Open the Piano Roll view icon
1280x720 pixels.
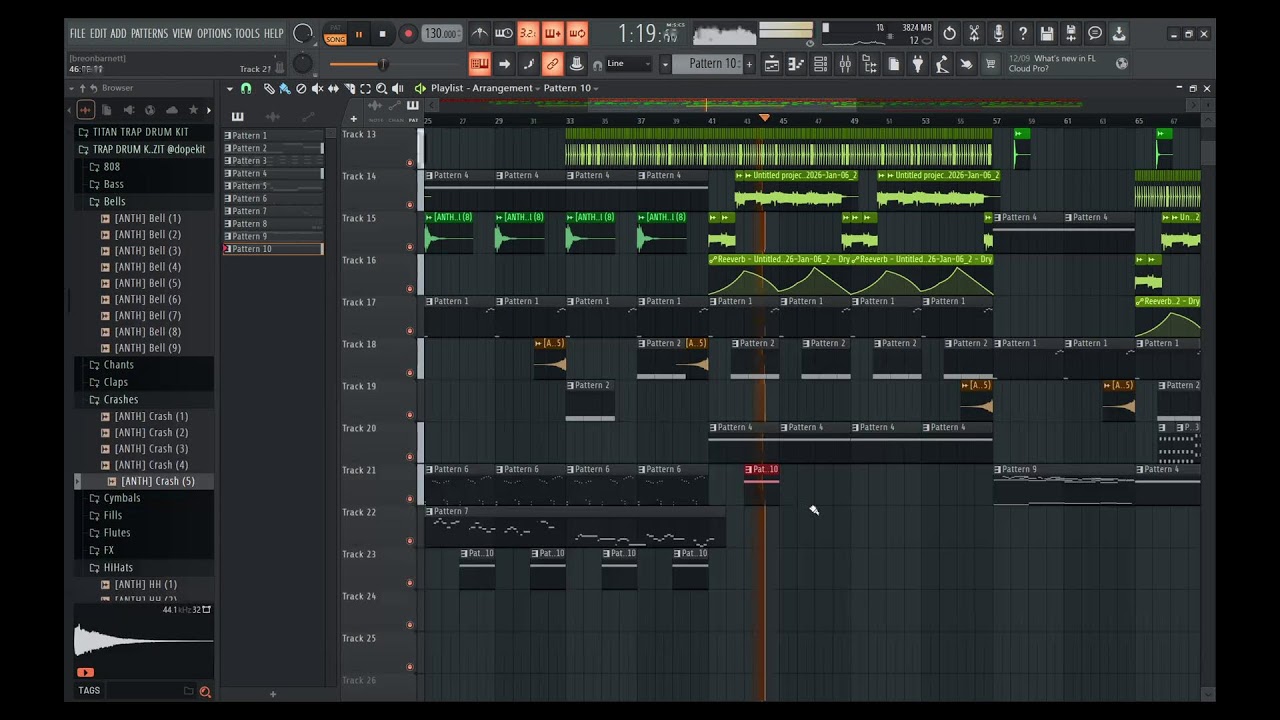coord(796,64)
